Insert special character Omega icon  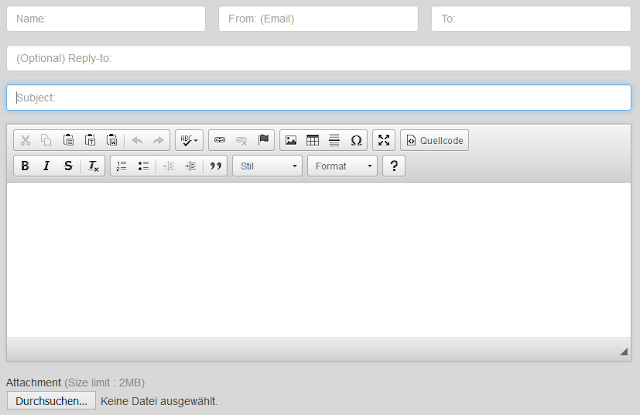[356, 140]
